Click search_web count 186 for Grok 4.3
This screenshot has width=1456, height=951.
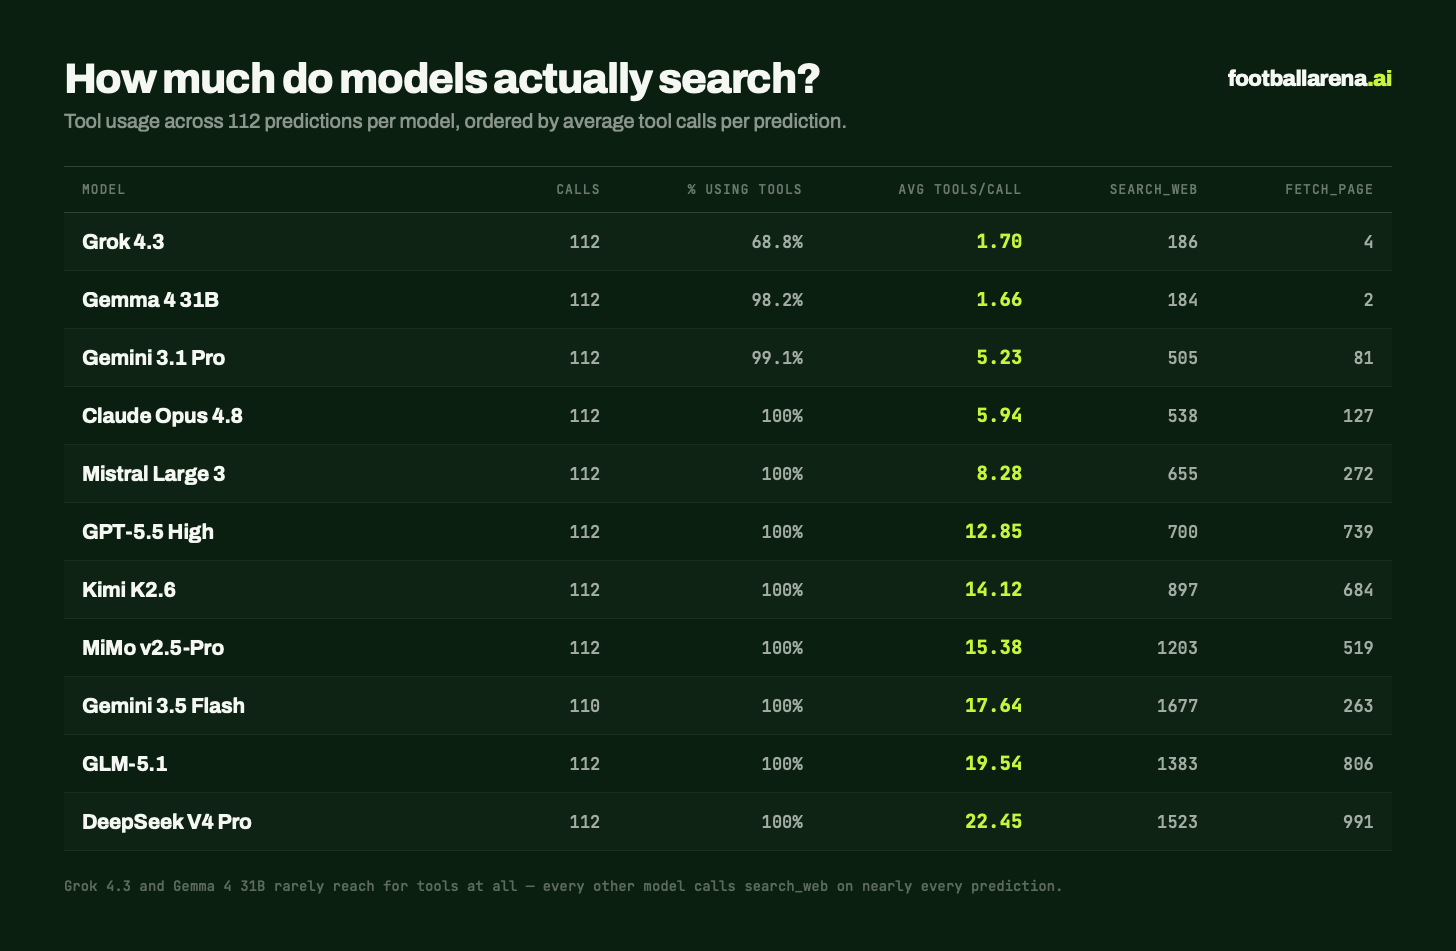point(1183,242)
